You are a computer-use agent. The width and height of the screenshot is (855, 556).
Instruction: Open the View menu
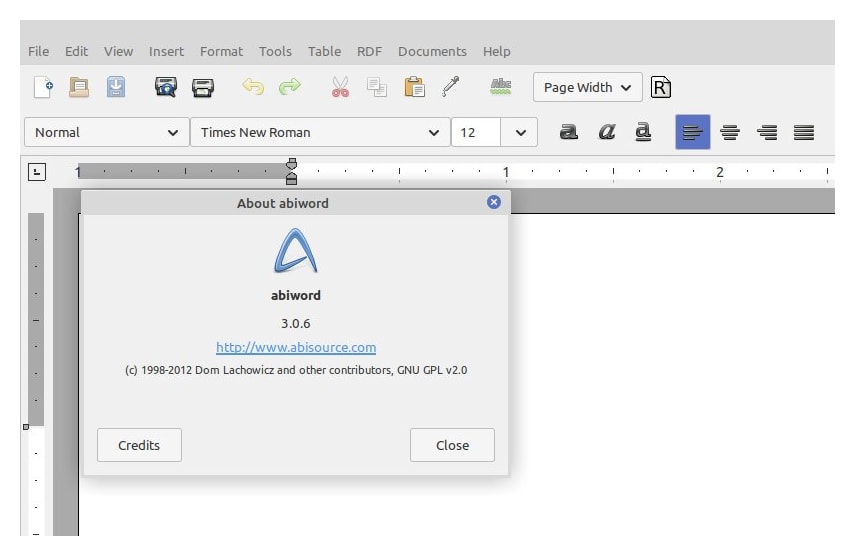coord(118,51)
